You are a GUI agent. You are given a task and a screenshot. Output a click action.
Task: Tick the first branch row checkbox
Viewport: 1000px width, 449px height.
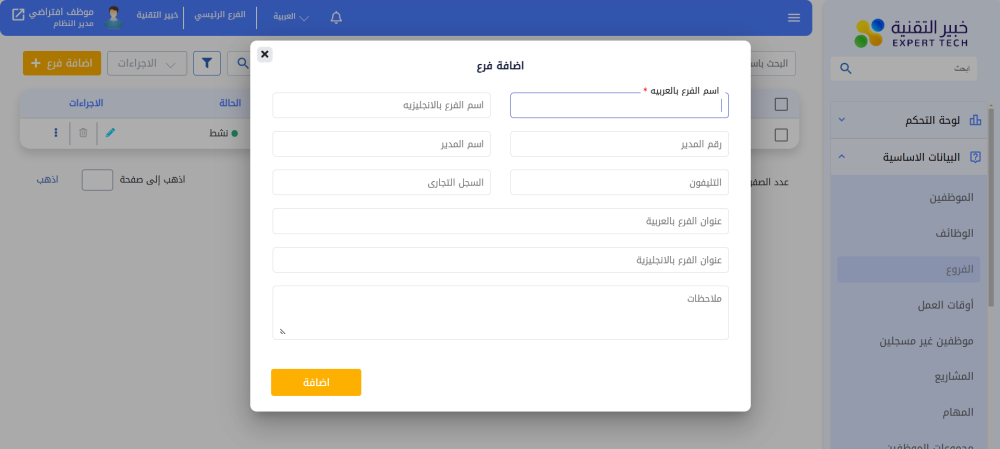click(x=781, y=134)
